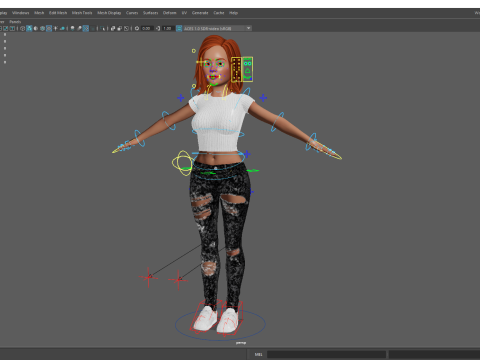Image resolution: width=480 pixels, height=360 pixels.
Task: Toggle the safe title overlay icon
Action: (12, 28)
